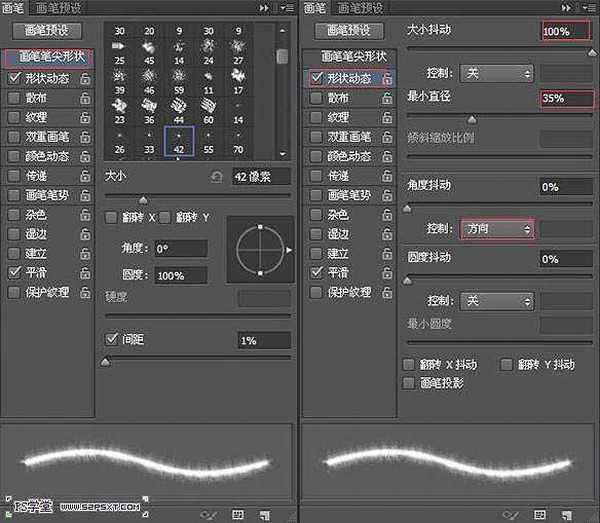
Task: Click lock icon beside 形状动态 in right panel
Action: [386, 77]
